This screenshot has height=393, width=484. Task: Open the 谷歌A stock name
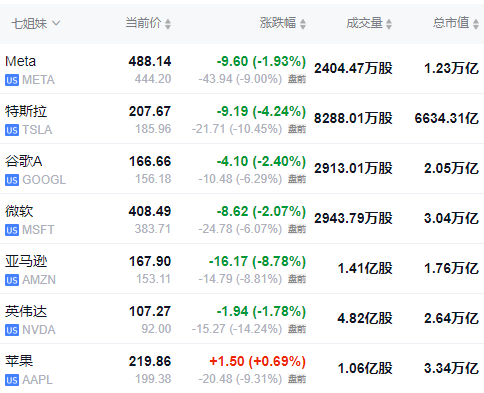coord(24,161)
